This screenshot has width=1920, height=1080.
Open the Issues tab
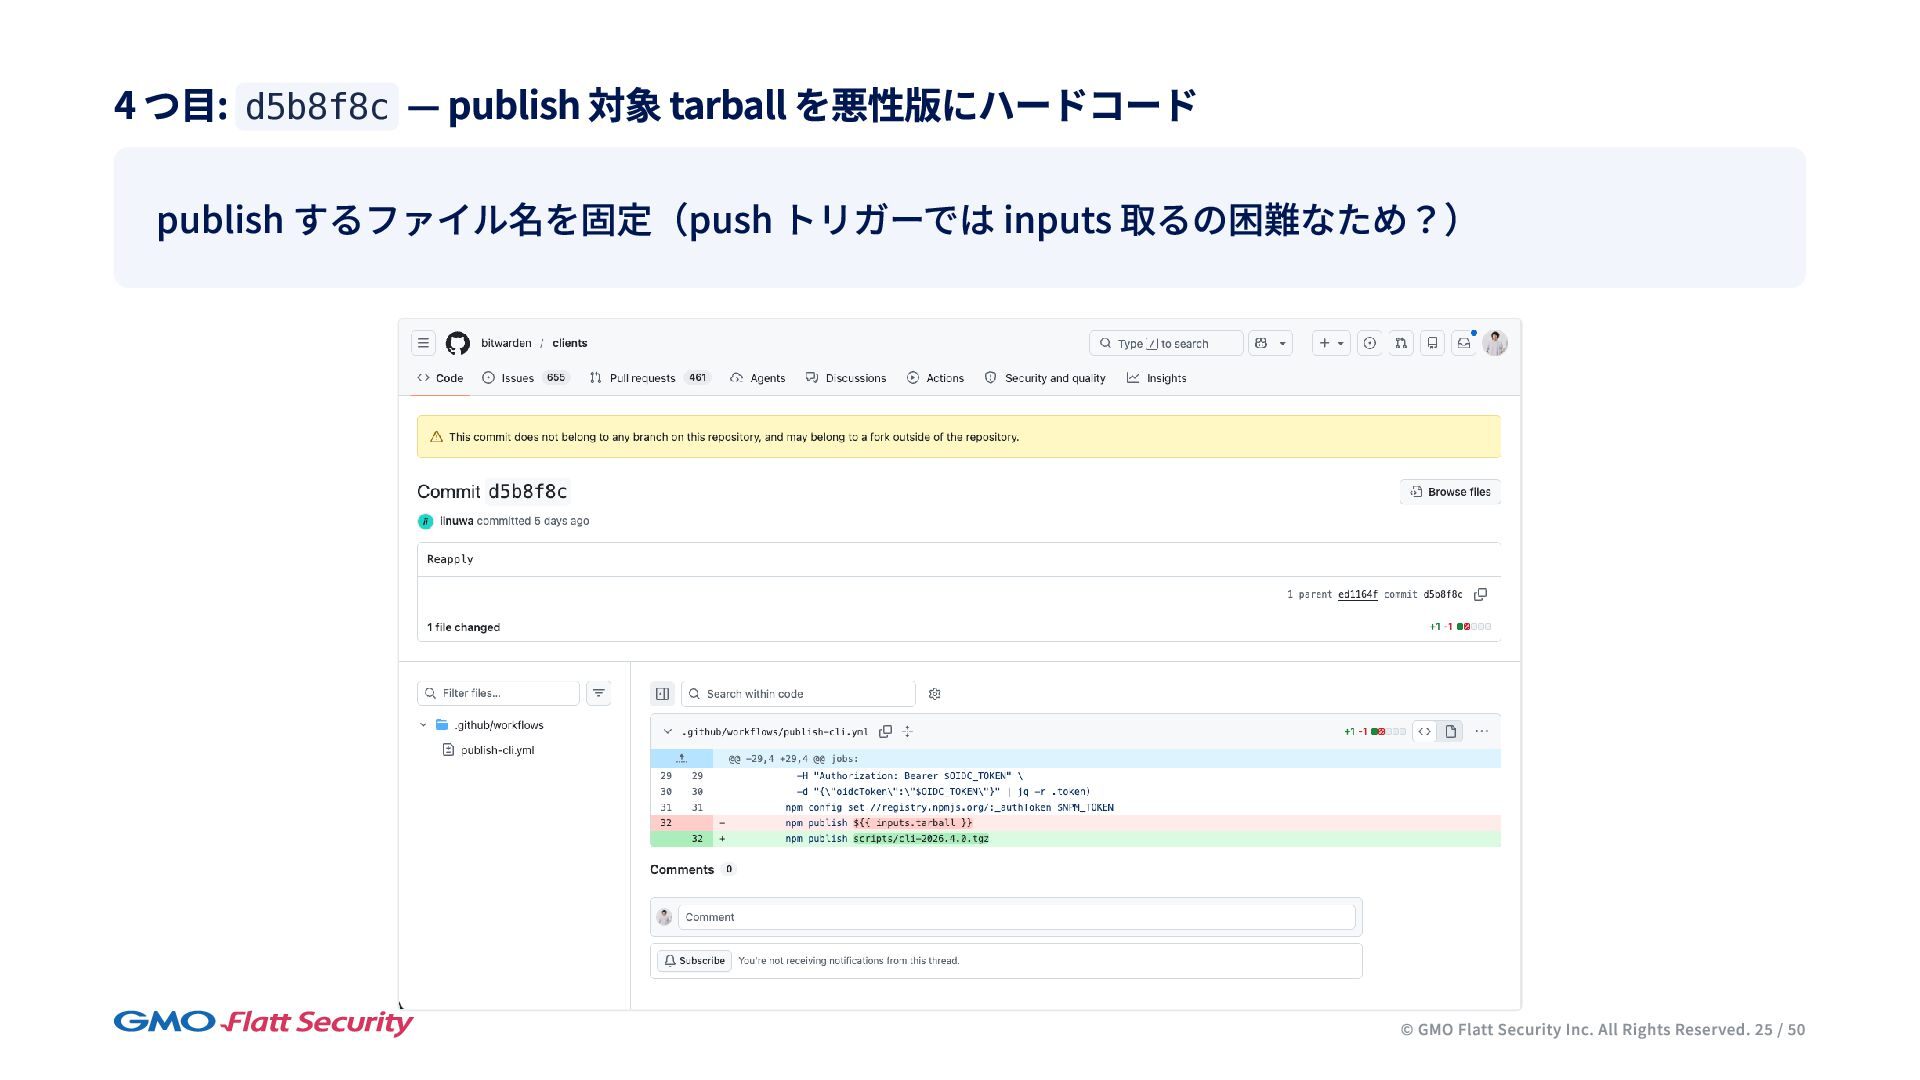pos(516,378)
